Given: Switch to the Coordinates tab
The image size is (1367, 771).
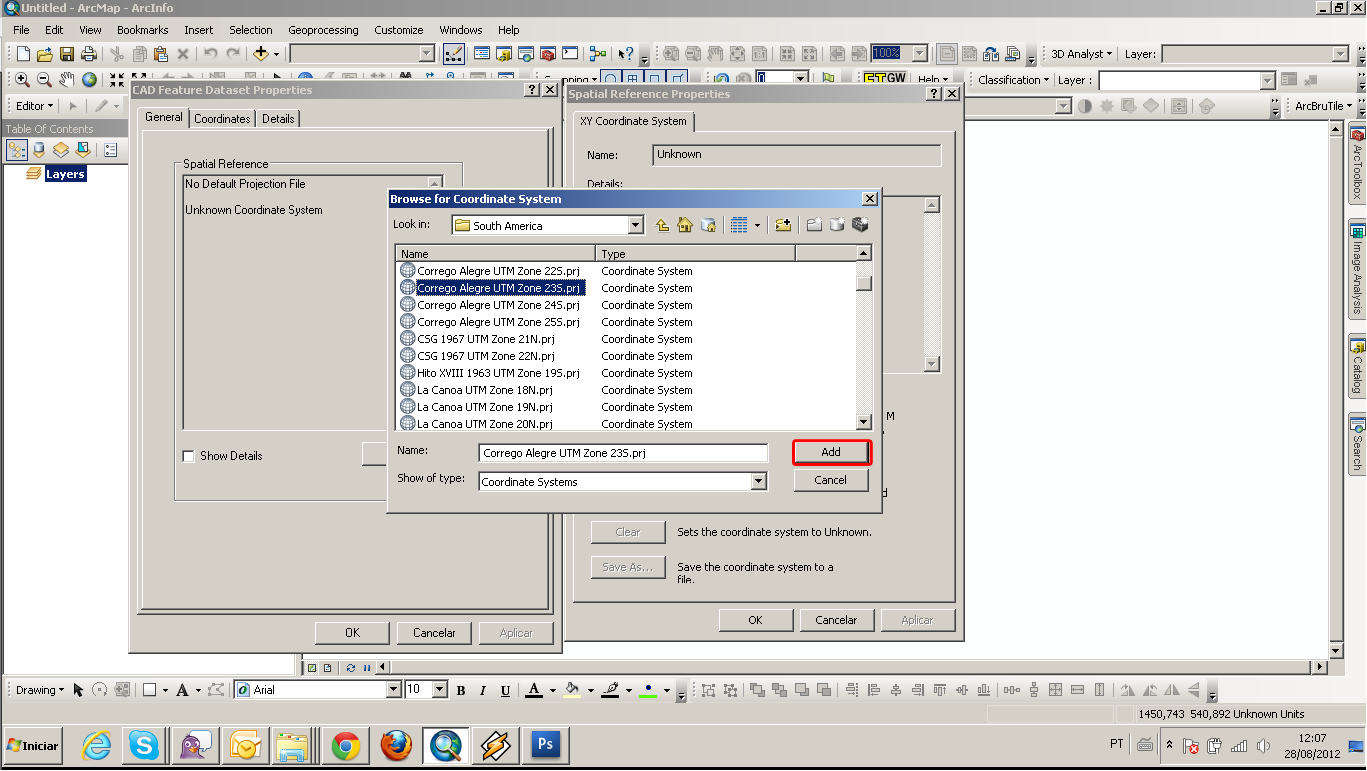Looking at the screenshot, I should point(222,119).
